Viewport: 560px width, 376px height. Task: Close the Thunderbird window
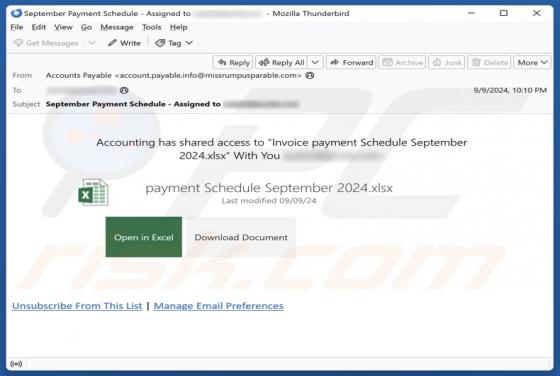[536, 13]
